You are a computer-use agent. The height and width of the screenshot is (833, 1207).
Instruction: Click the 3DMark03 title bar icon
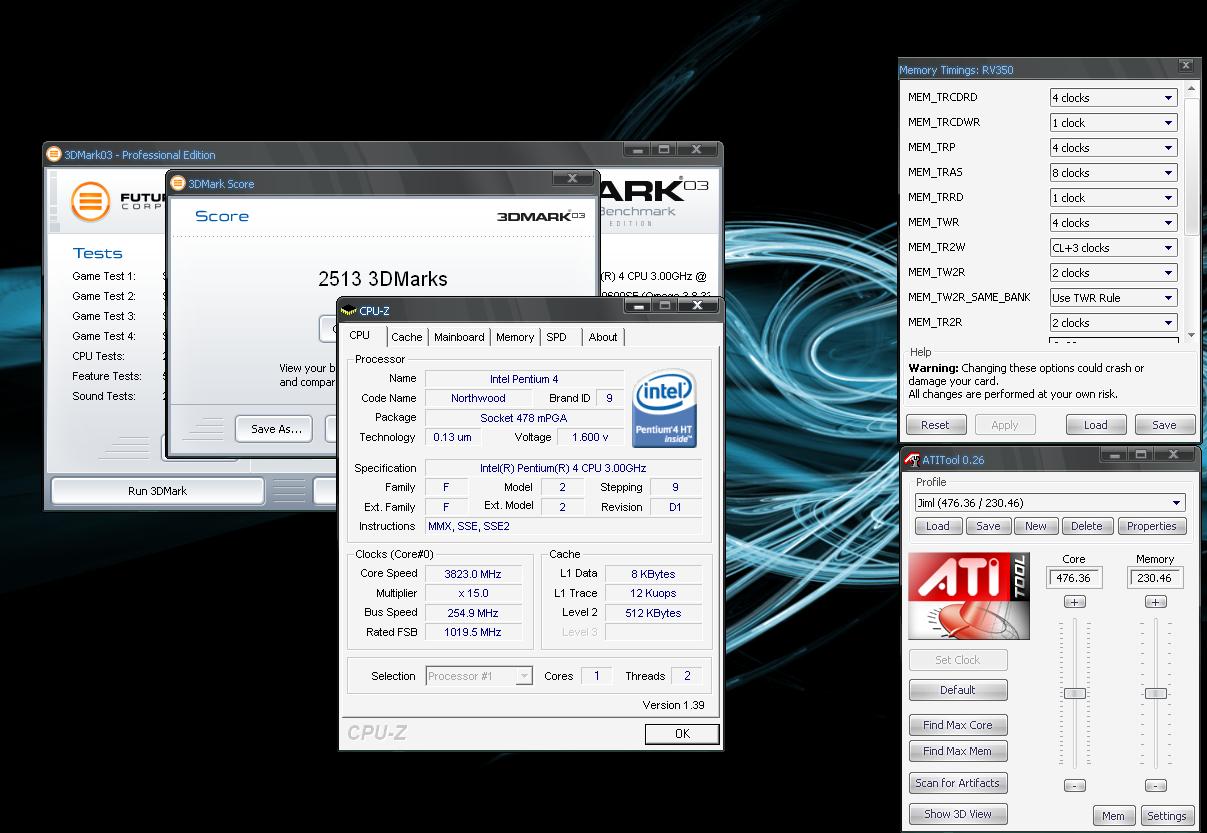pos(54,154)
